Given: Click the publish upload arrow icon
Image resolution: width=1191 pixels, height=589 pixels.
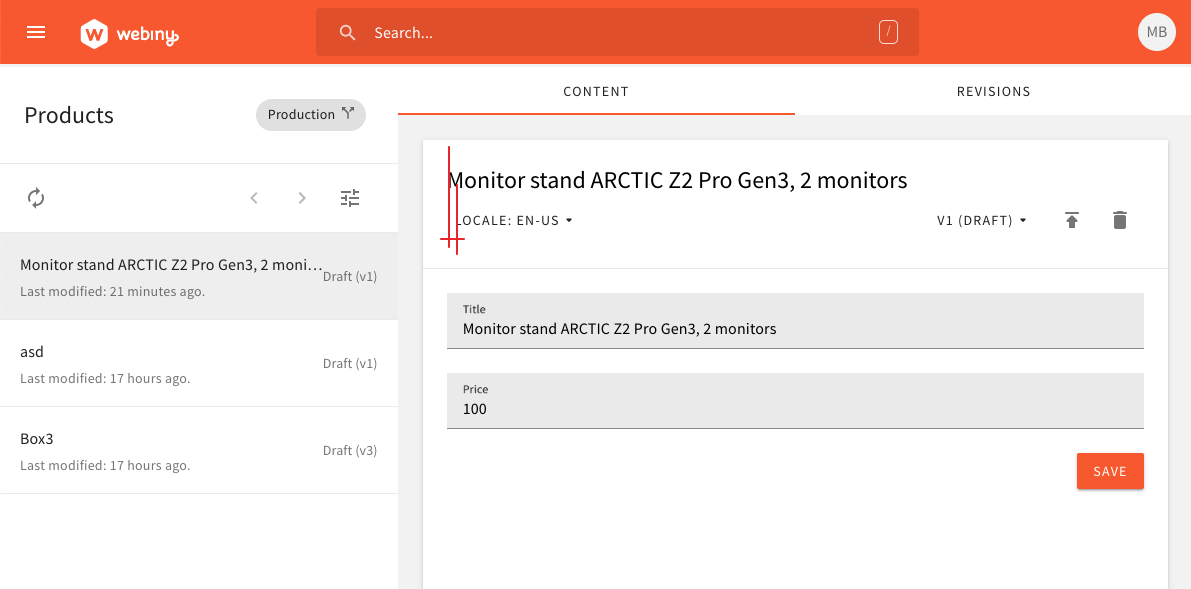Looking at the screenshot, I should (1071, 220).
